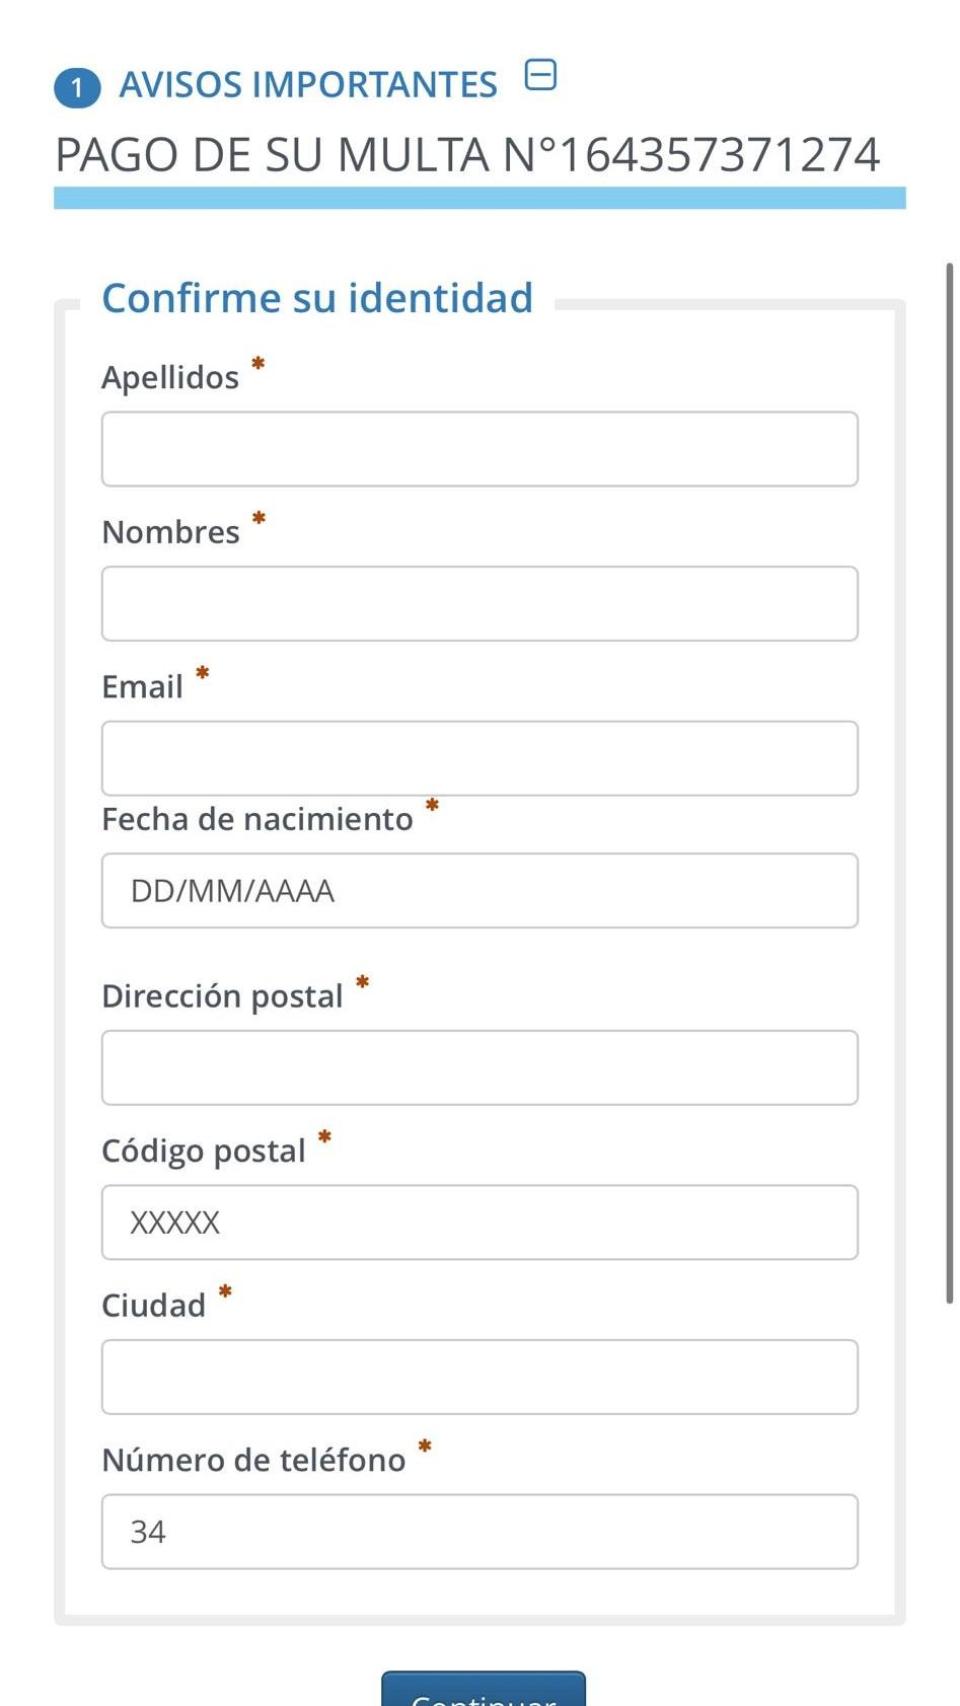The width and height of the screenshot is (960, 1706).
Task: Click inside the Nombres text box
Action: pyautogui.click(x=478, y=602)
